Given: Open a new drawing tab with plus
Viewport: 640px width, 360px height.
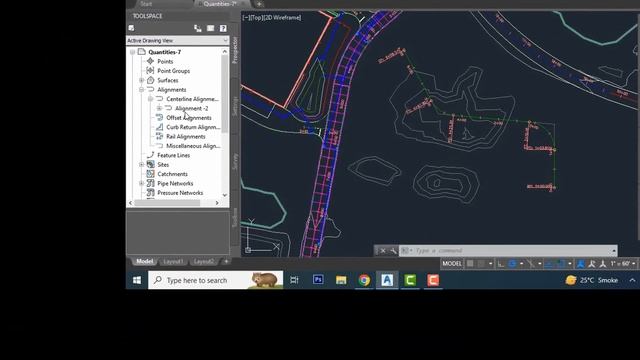Looking at the screenshot, I should 259,4.
